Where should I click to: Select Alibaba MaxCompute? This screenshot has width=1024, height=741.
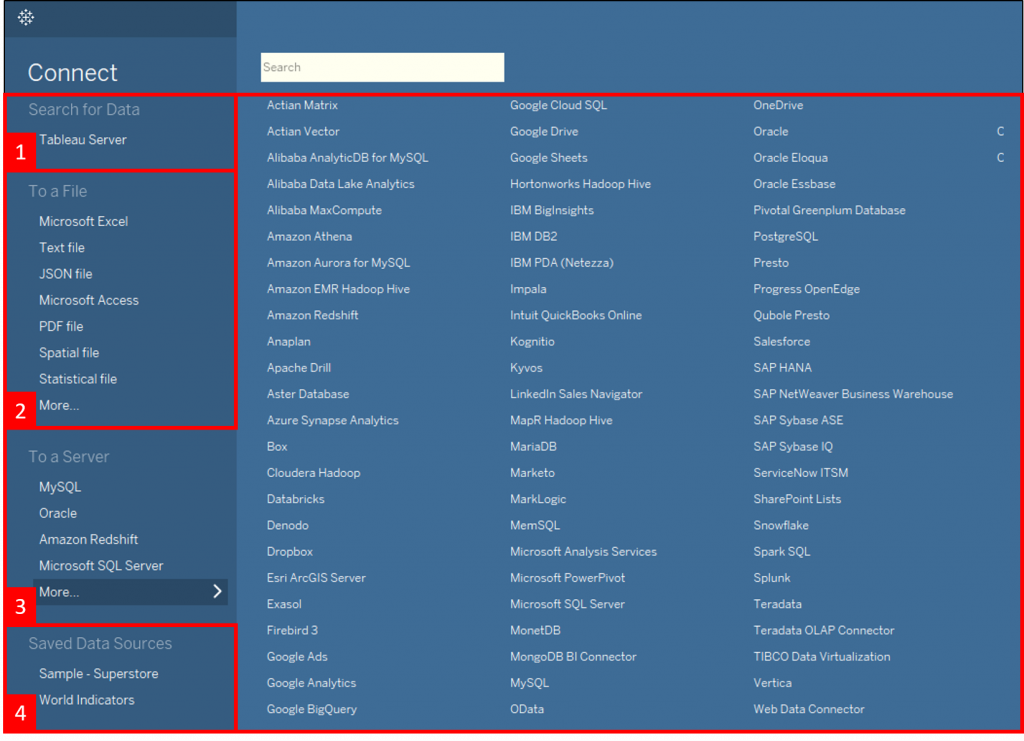point(324,210)
